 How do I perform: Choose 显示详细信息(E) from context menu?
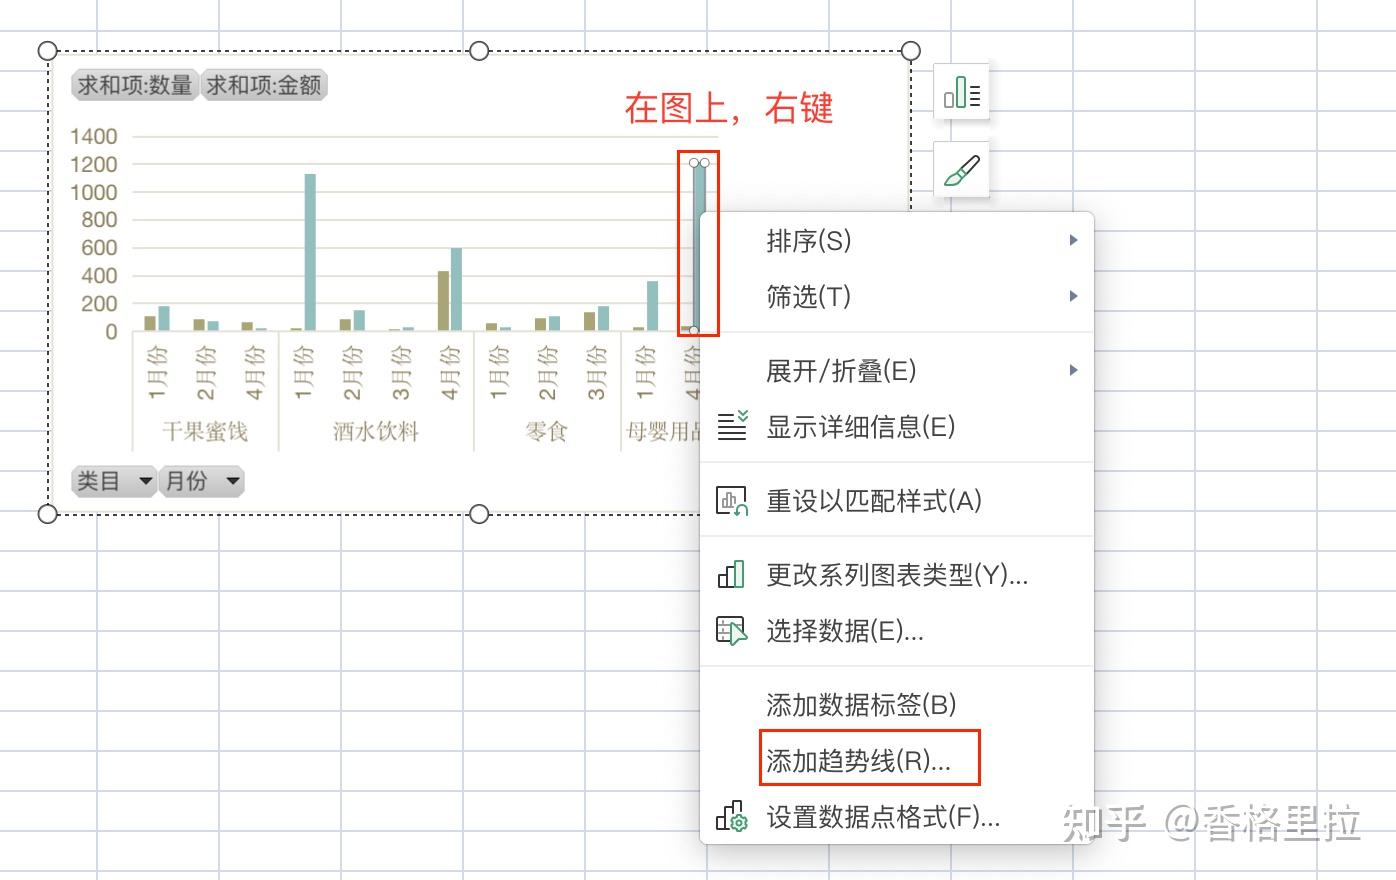(x=897, y=427)
